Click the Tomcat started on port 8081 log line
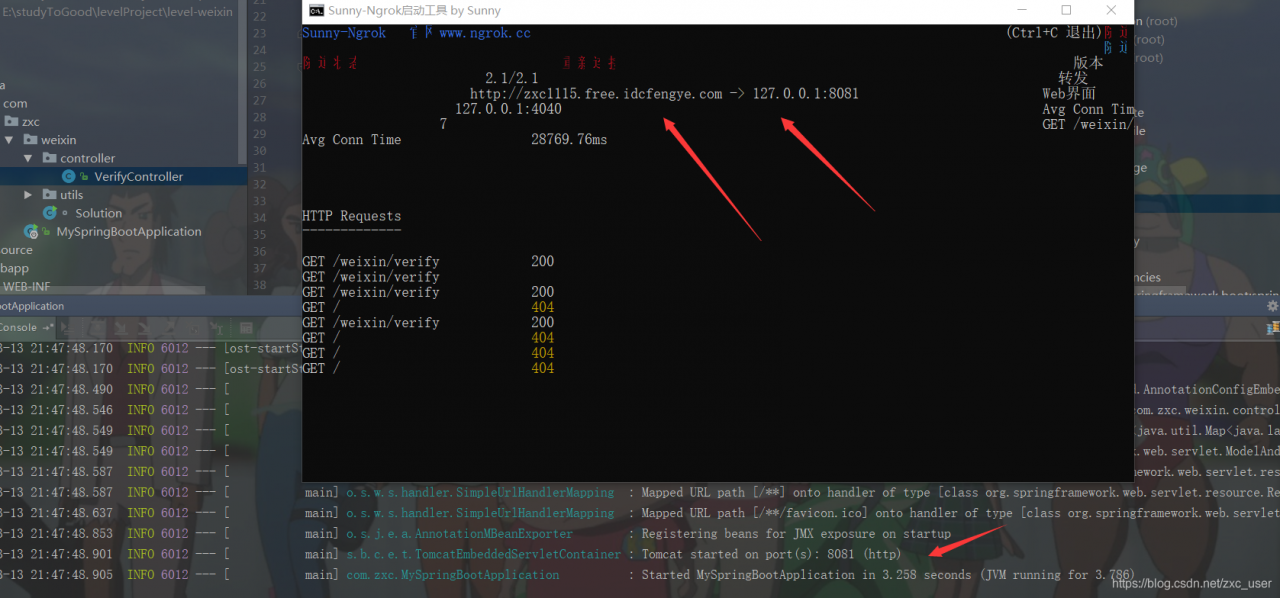Viewport: 1280px width, 598px height. [771, 554]
